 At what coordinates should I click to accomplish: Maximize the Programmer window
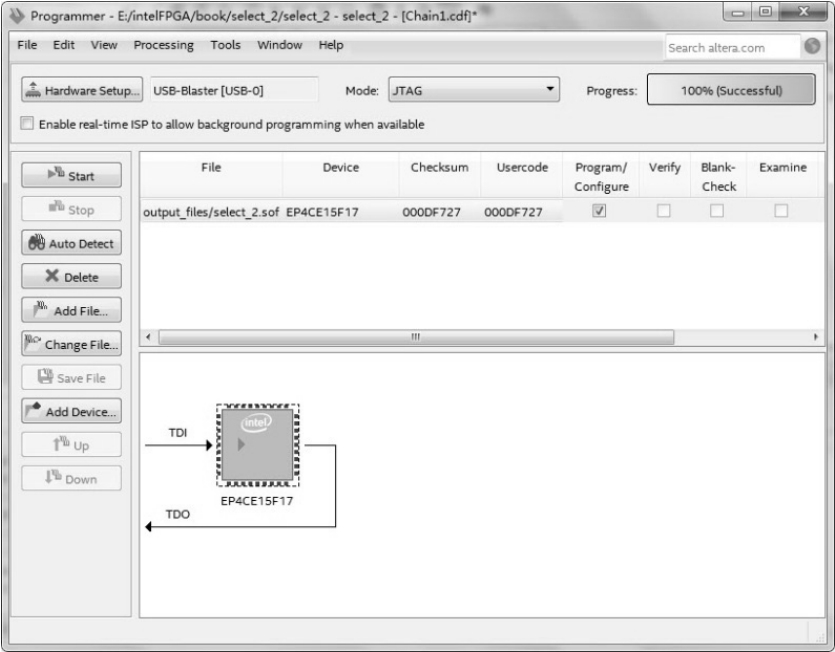pyautogui.click(x=765, y=12)
